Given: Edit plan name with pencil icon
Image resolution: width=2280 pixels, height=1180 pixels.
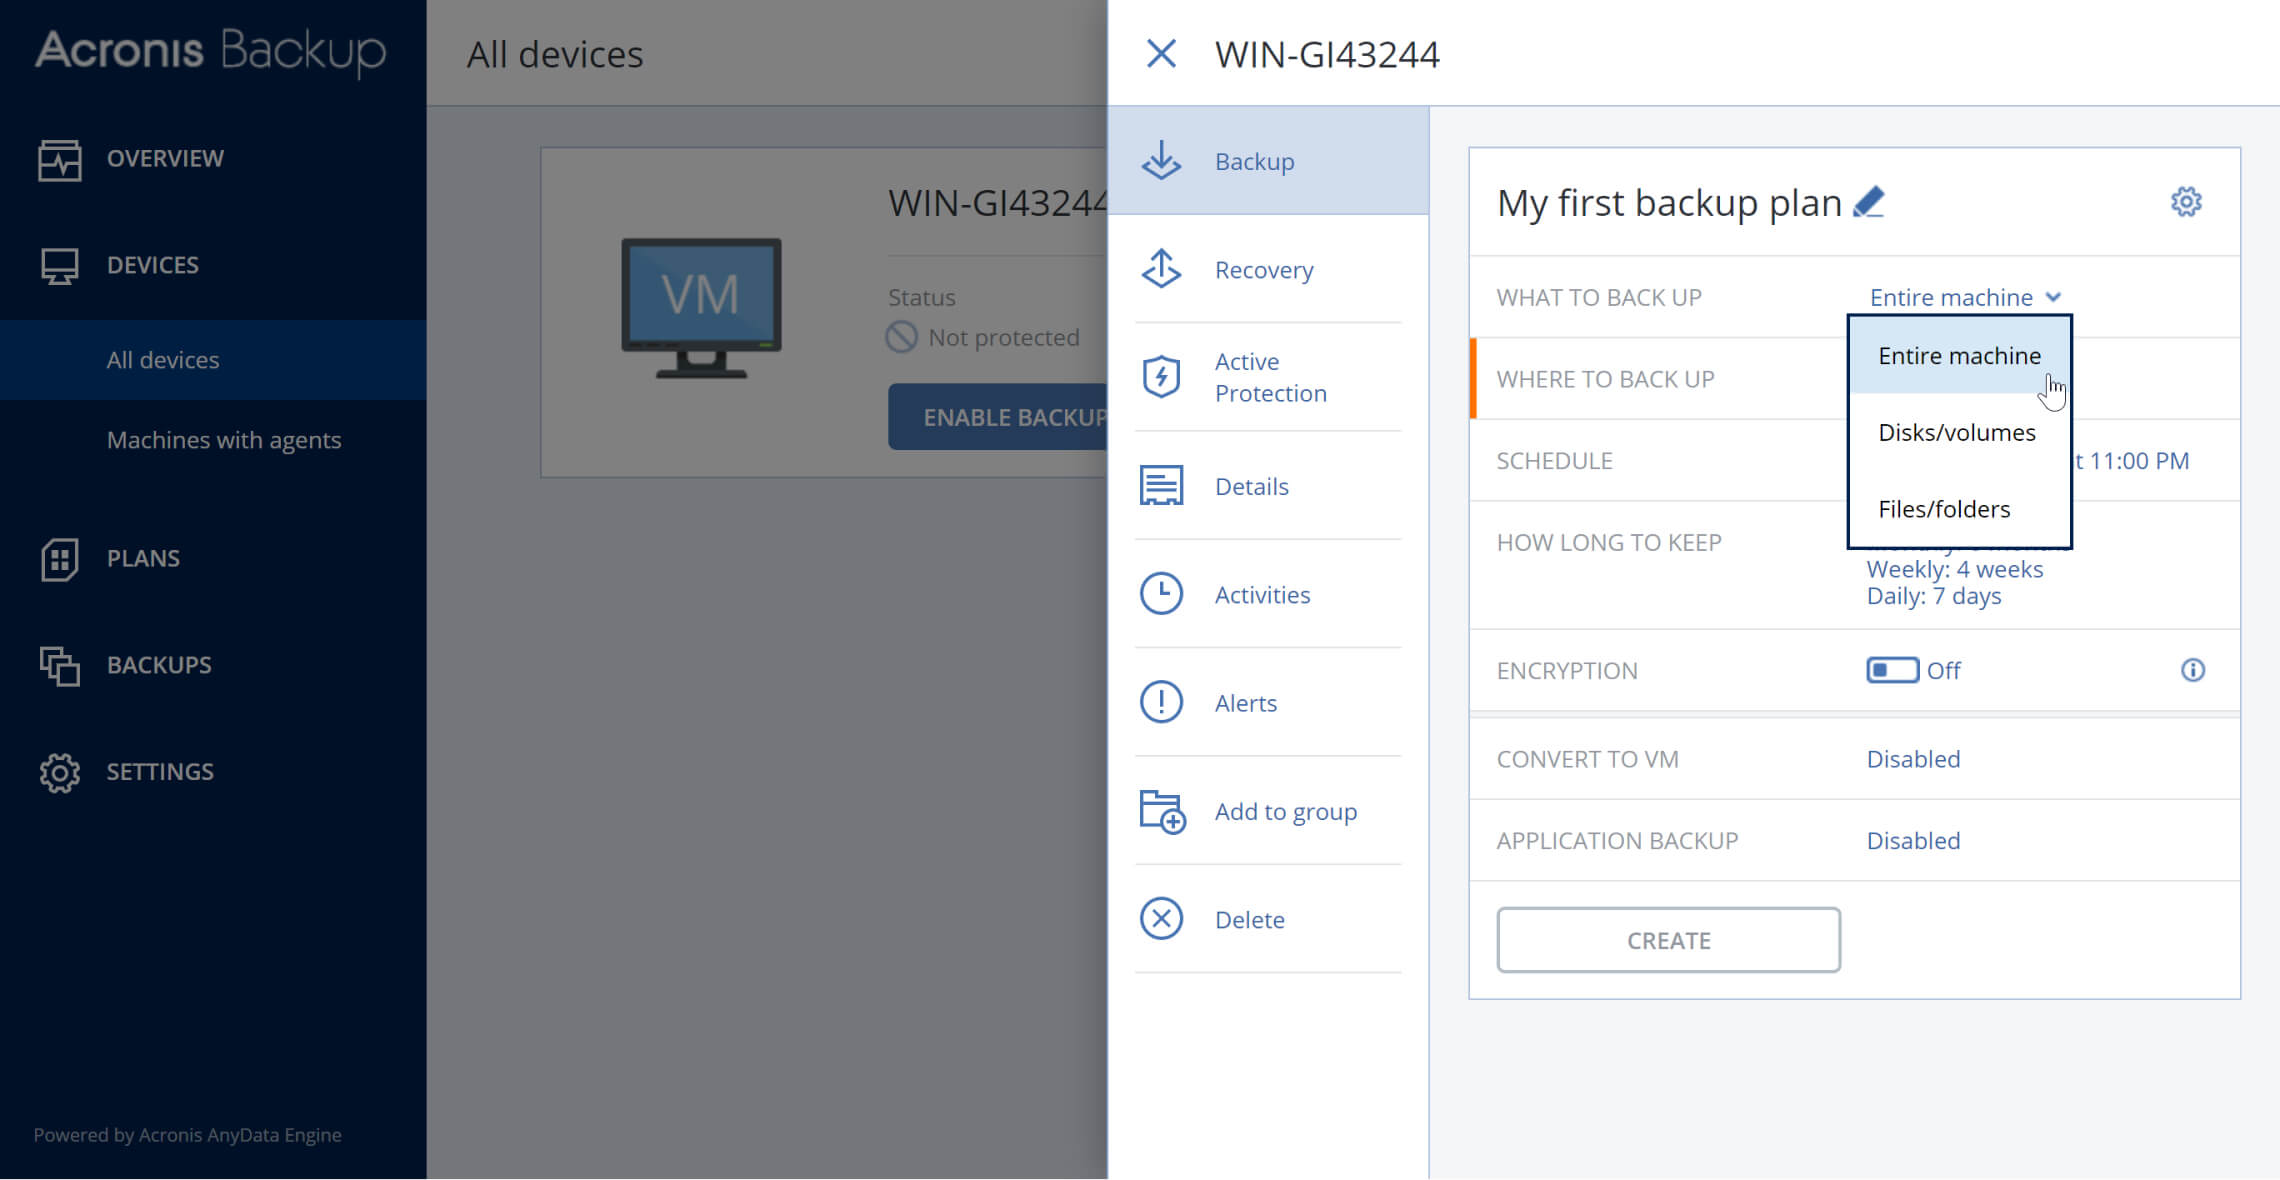Looking at the screenshot, I should [1868, 202].
